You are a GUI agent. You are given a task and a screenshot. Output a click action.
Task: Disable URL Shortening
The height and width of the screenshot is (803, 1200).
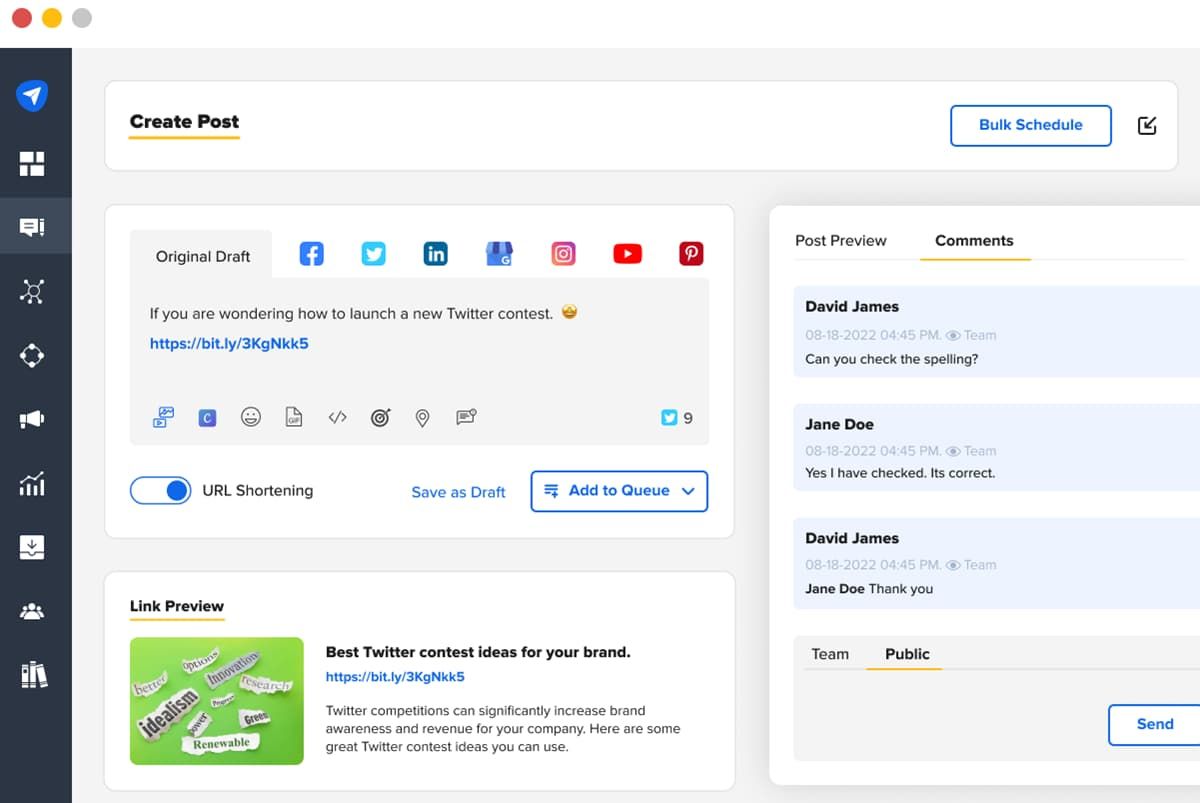(160, 491)
